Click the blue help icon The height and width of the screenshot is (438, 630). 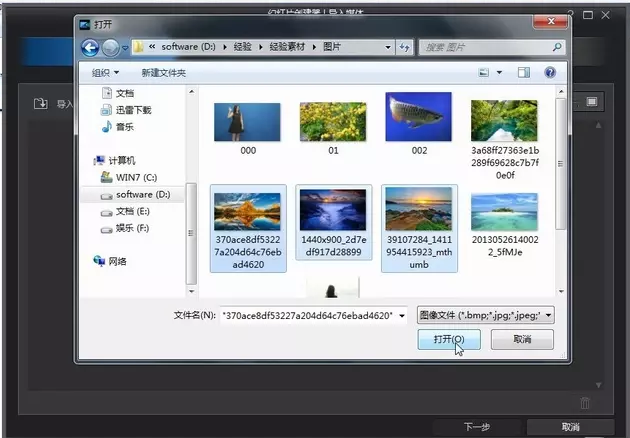pos(550,72)
